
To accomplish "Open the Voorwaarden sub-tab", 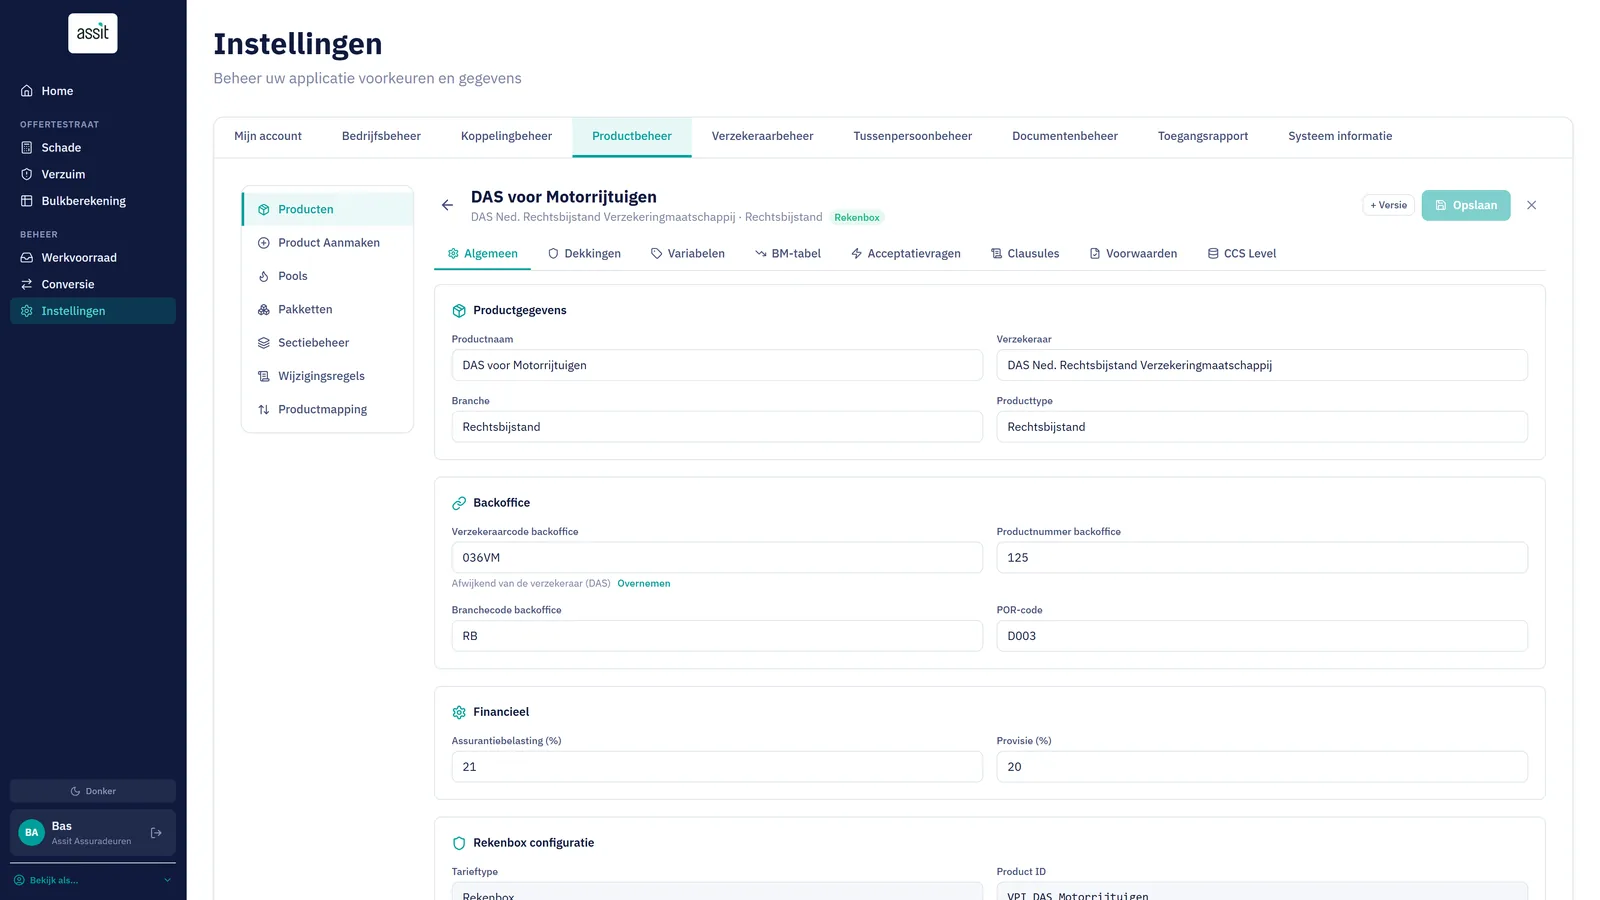I will [x=1133, y=254].
